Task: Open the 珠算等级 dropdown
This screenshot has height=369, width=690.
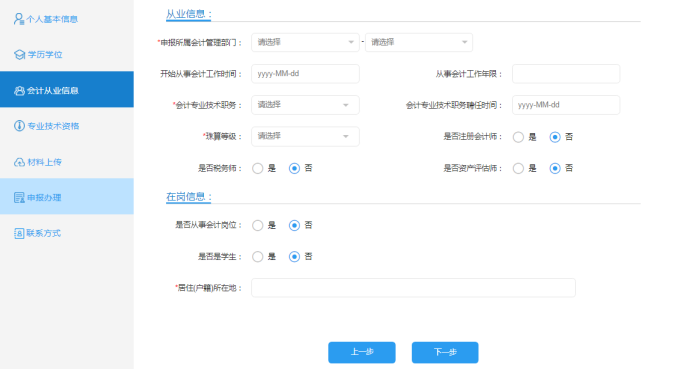Action: pyautogui.click(x=305, y=136)
